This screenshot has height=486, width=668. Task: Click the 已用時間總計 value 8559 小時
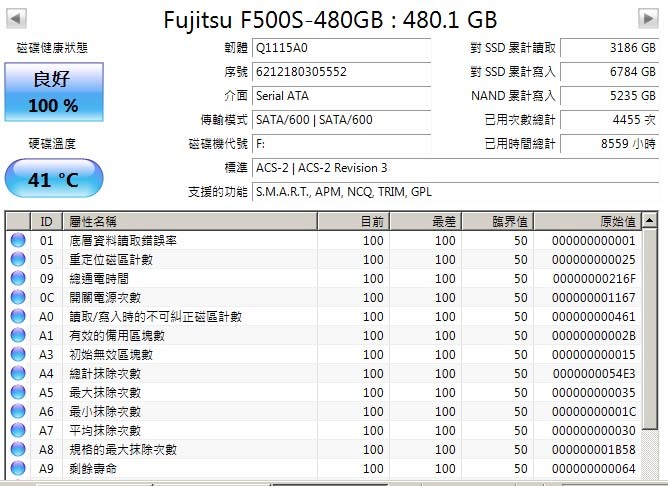click(609, 144)
